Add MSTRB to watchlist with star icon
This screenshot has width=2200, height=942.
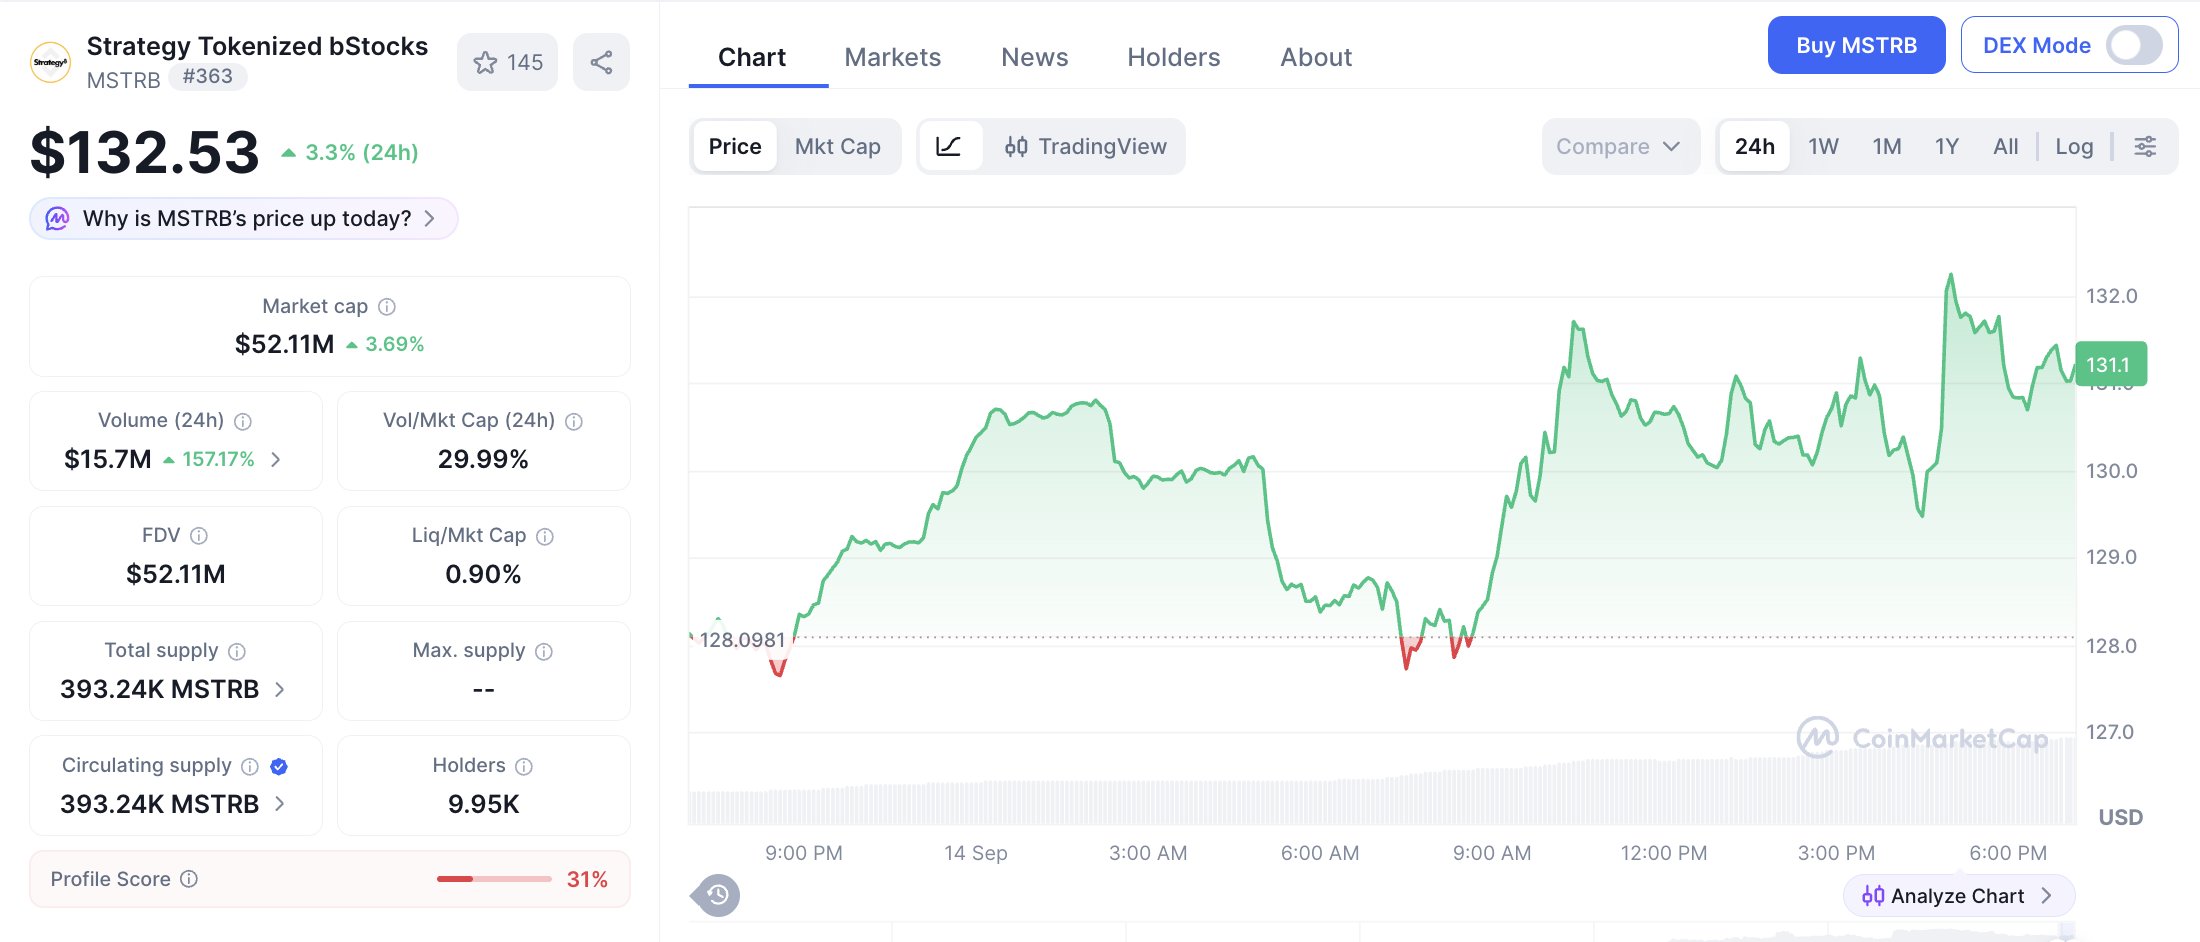coord(507,62)
